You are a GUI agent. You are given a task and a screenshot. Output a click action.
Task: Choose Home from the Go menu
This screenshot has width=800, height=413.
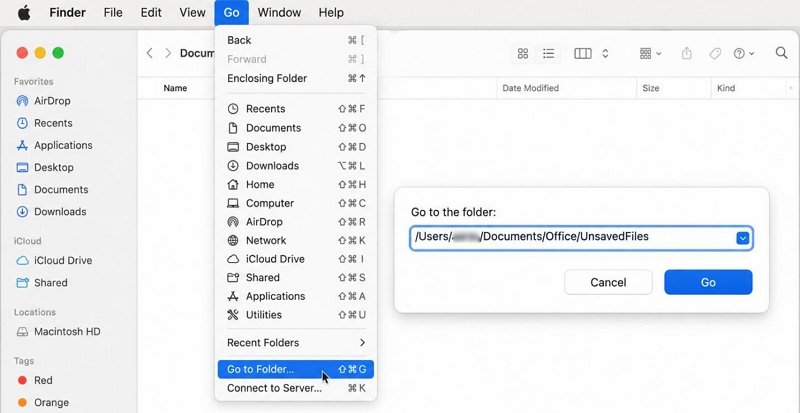click(x=296, y=184)
